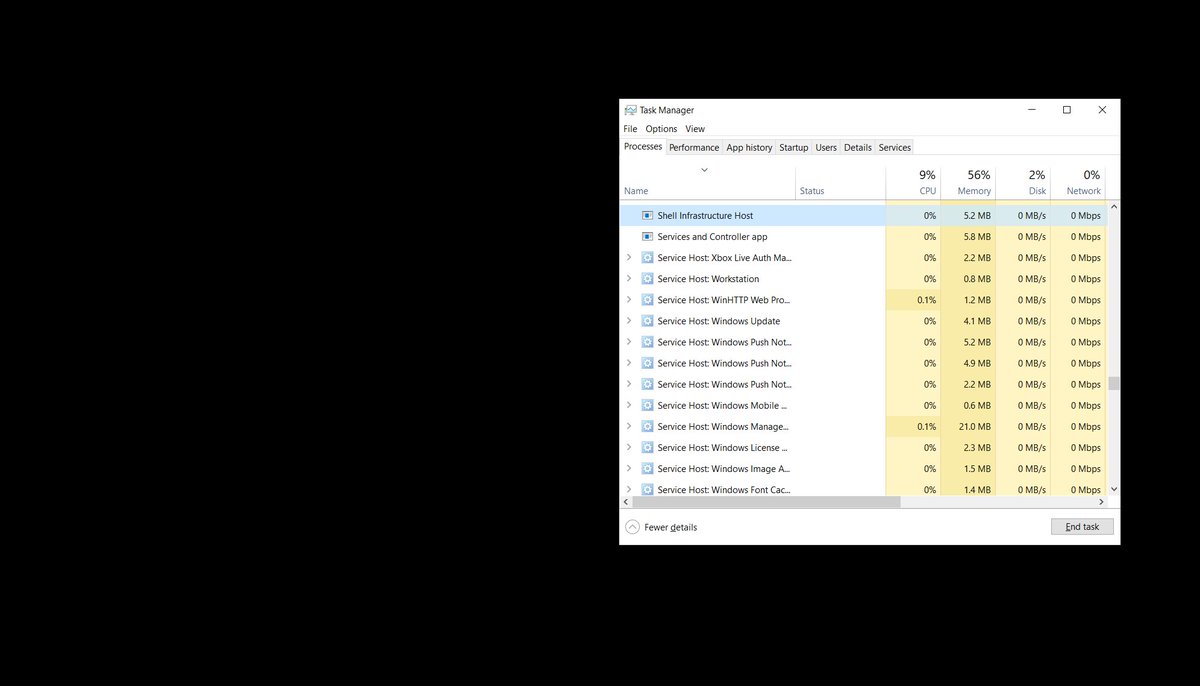Expand Service Host: Windows Update group
Screen dimensions: 1200x686
point(629,321)
